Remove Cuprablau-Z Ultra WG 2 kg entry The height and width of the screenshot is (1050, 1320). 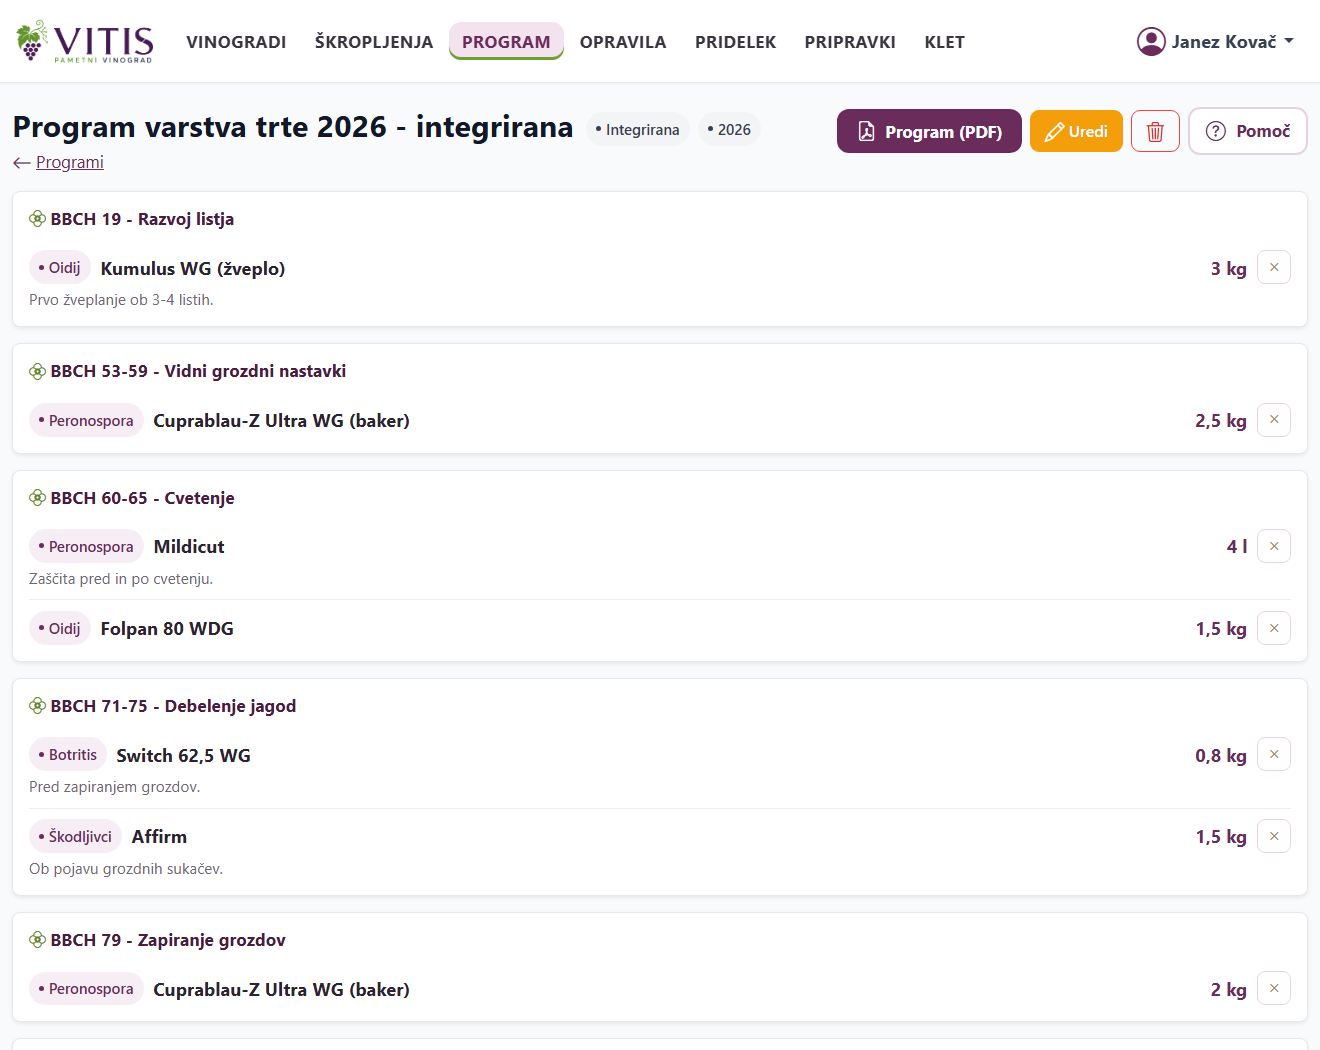pyautogui.click(x=1274, y=988)
